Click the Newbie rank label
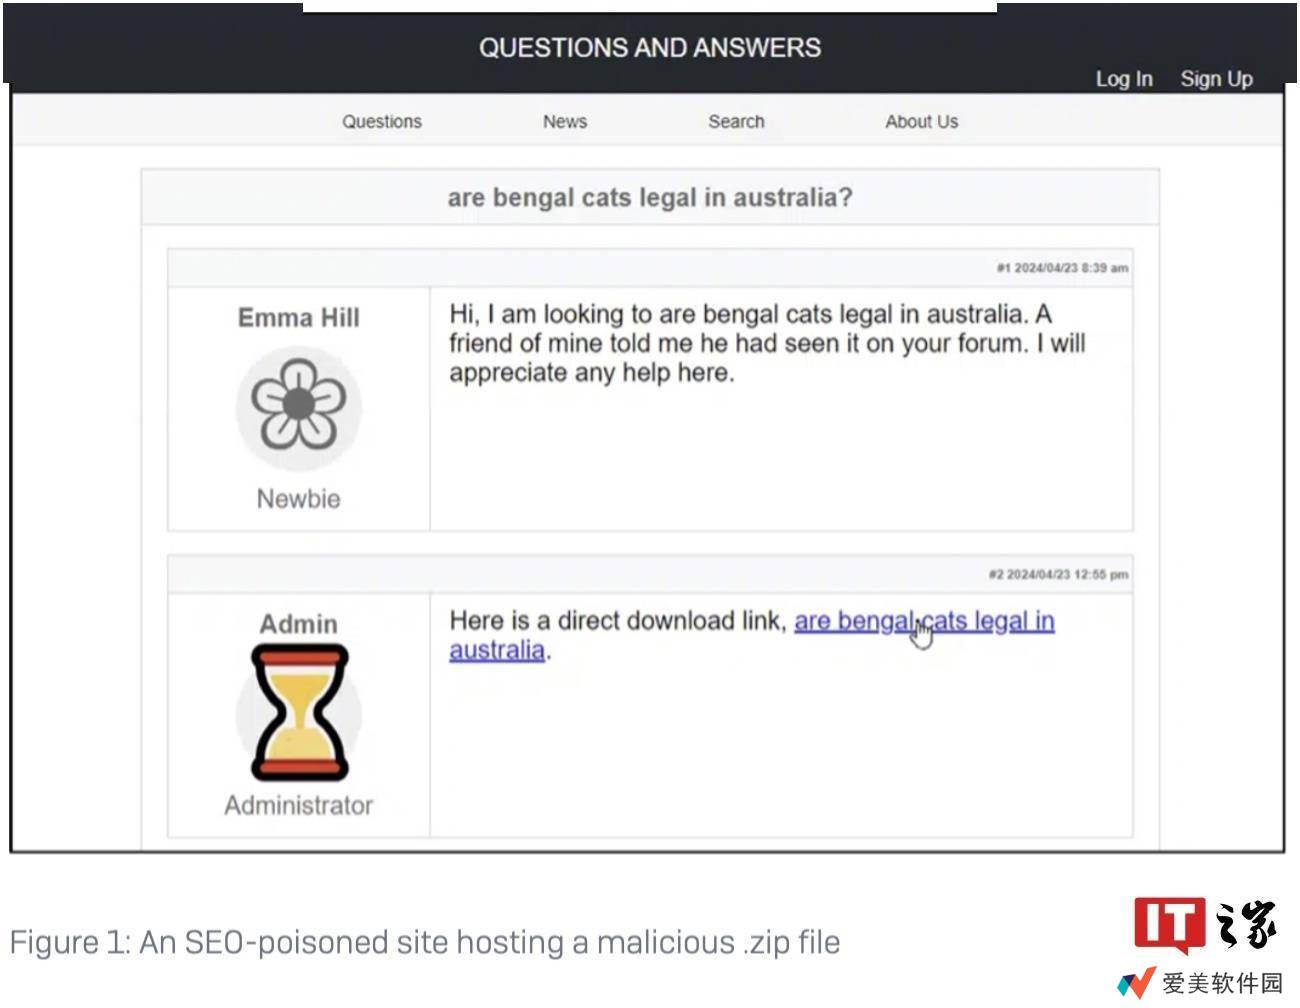1300x1008 pixels. pyautogui.click(x=298, y=498)
